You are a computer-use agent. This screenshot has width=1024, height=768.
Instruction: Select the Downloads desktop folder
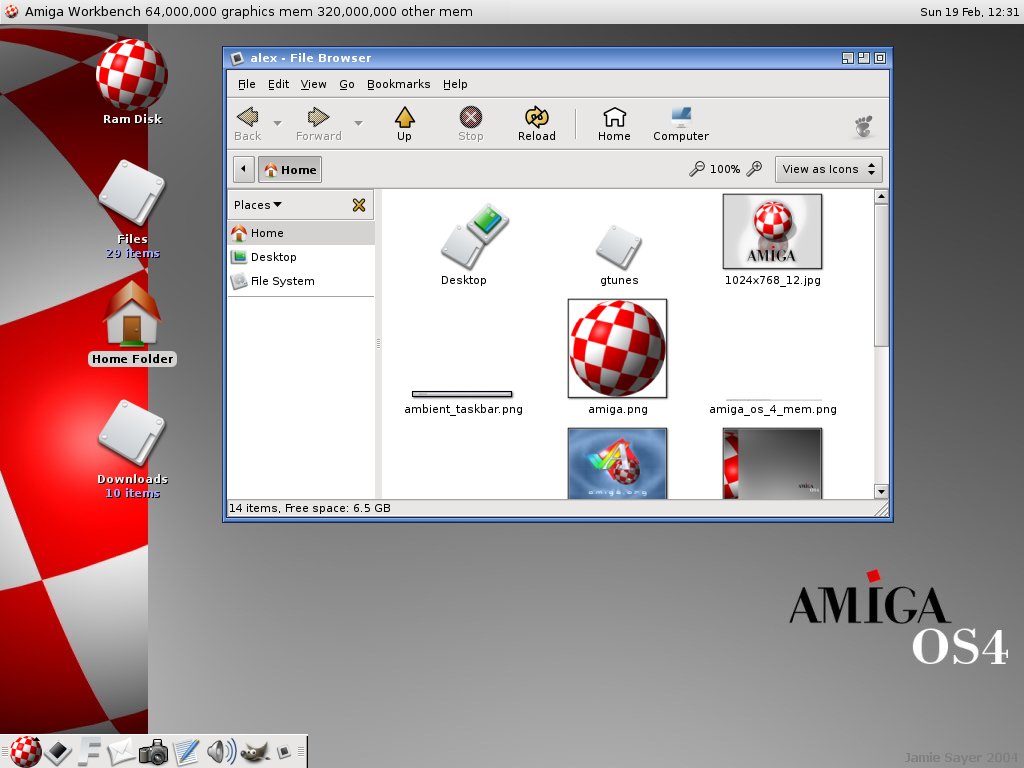[132, 449]
